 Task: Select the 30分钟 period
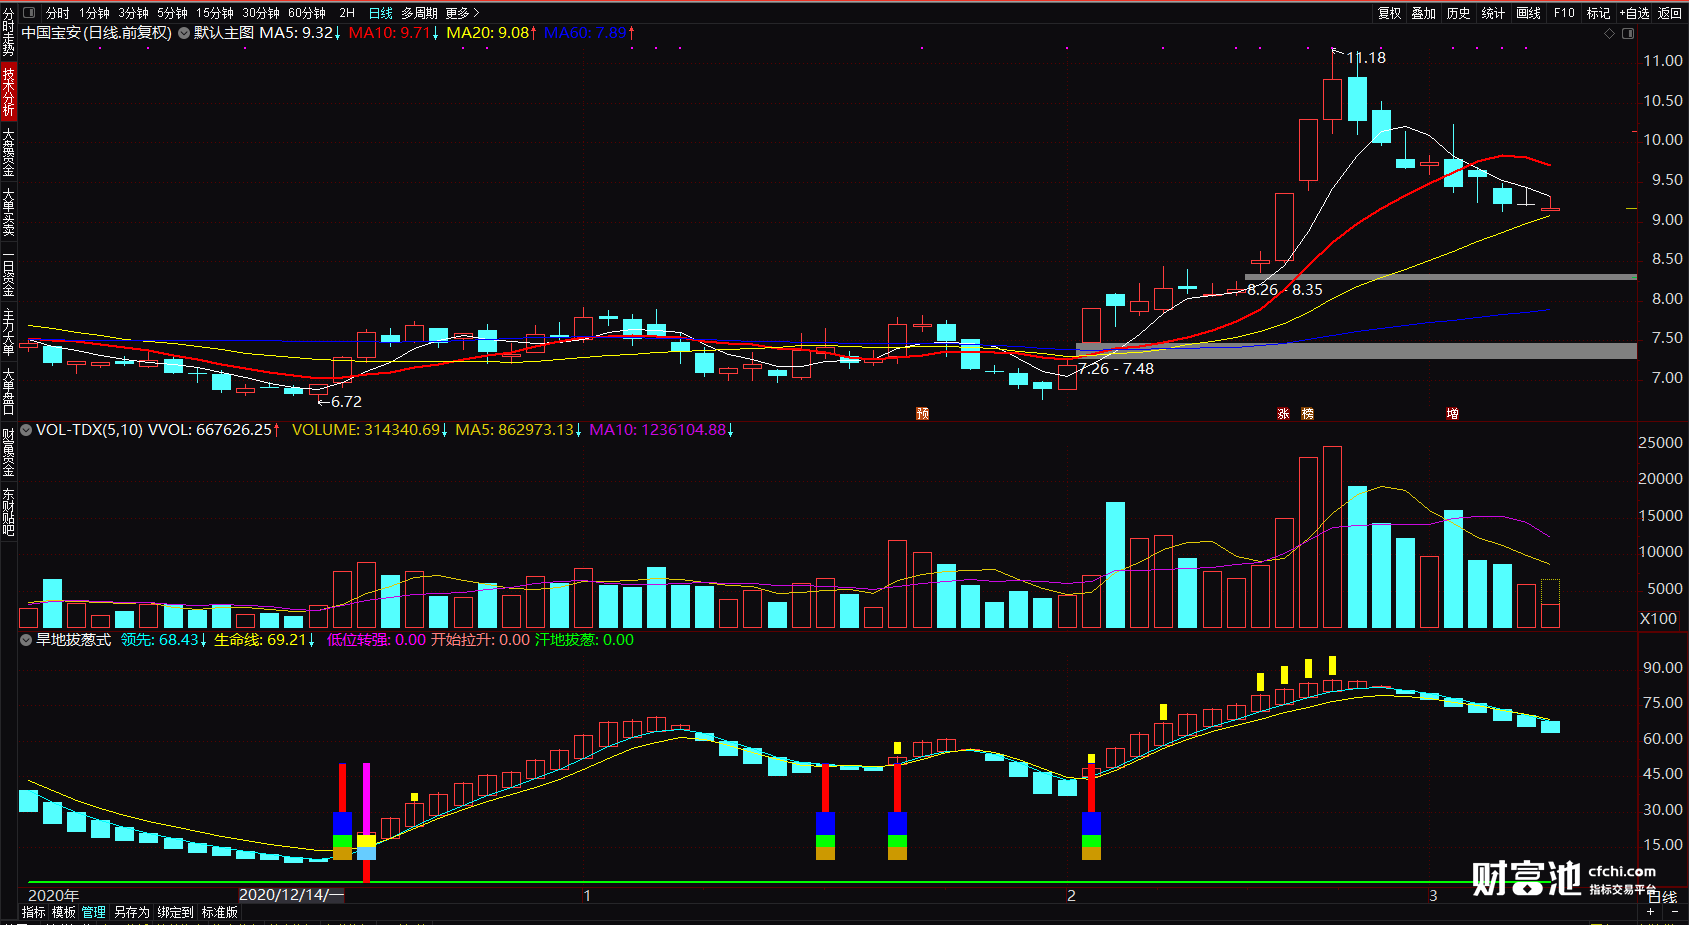(261, 13)
